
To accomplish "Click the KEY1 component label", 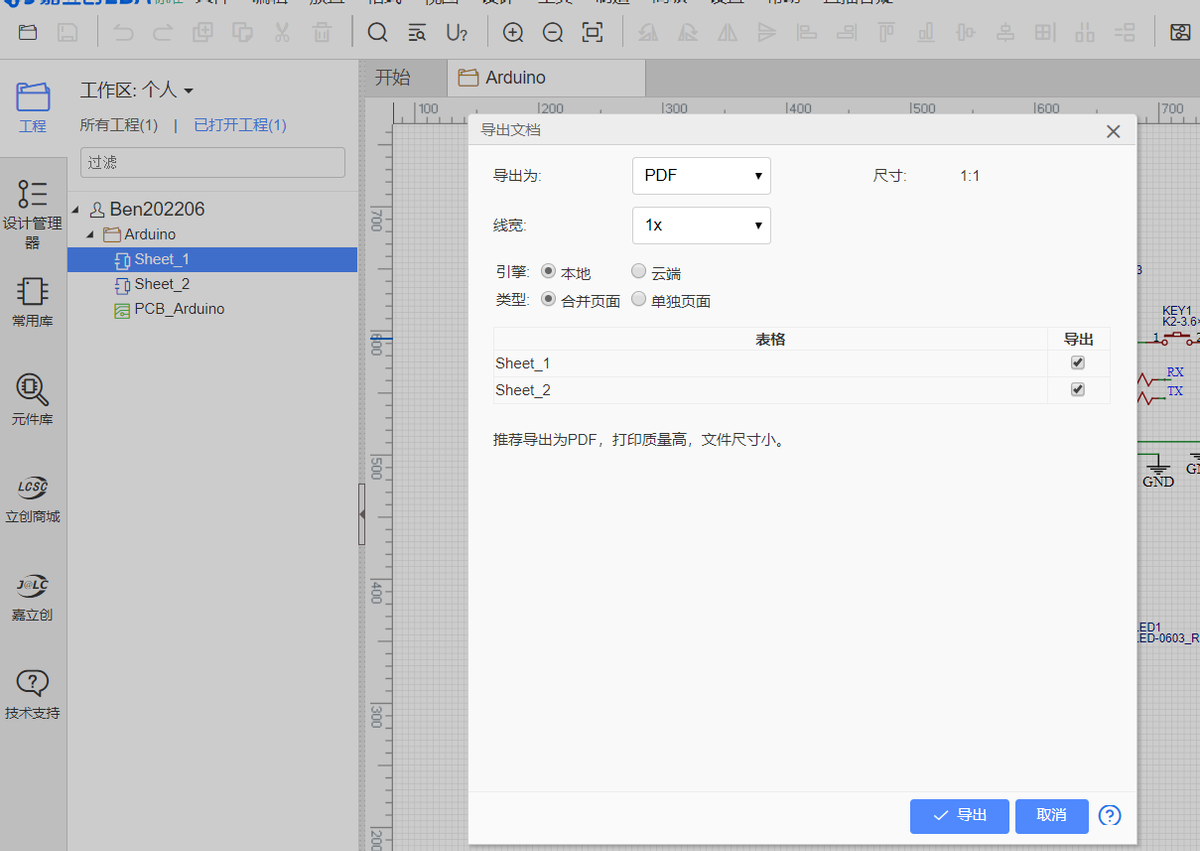I will click(x=1177, y=311).
